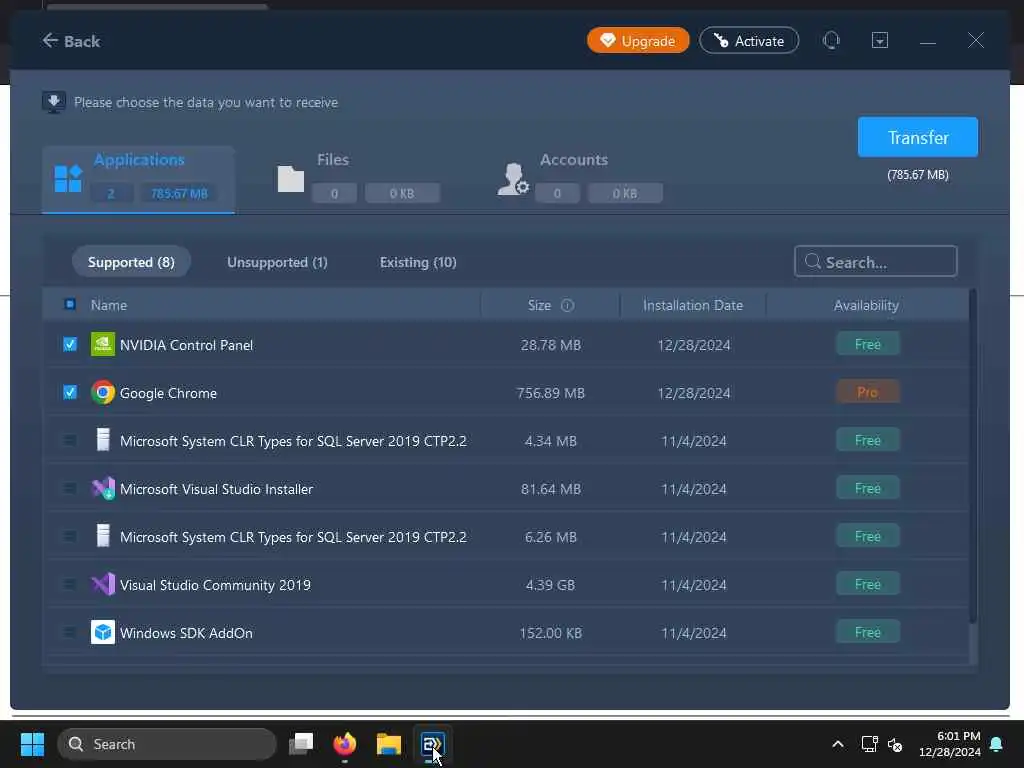Click the Free badge for Visual Studio Community 2019
This screenshot has width=1024, height=768.
[867, 584]
